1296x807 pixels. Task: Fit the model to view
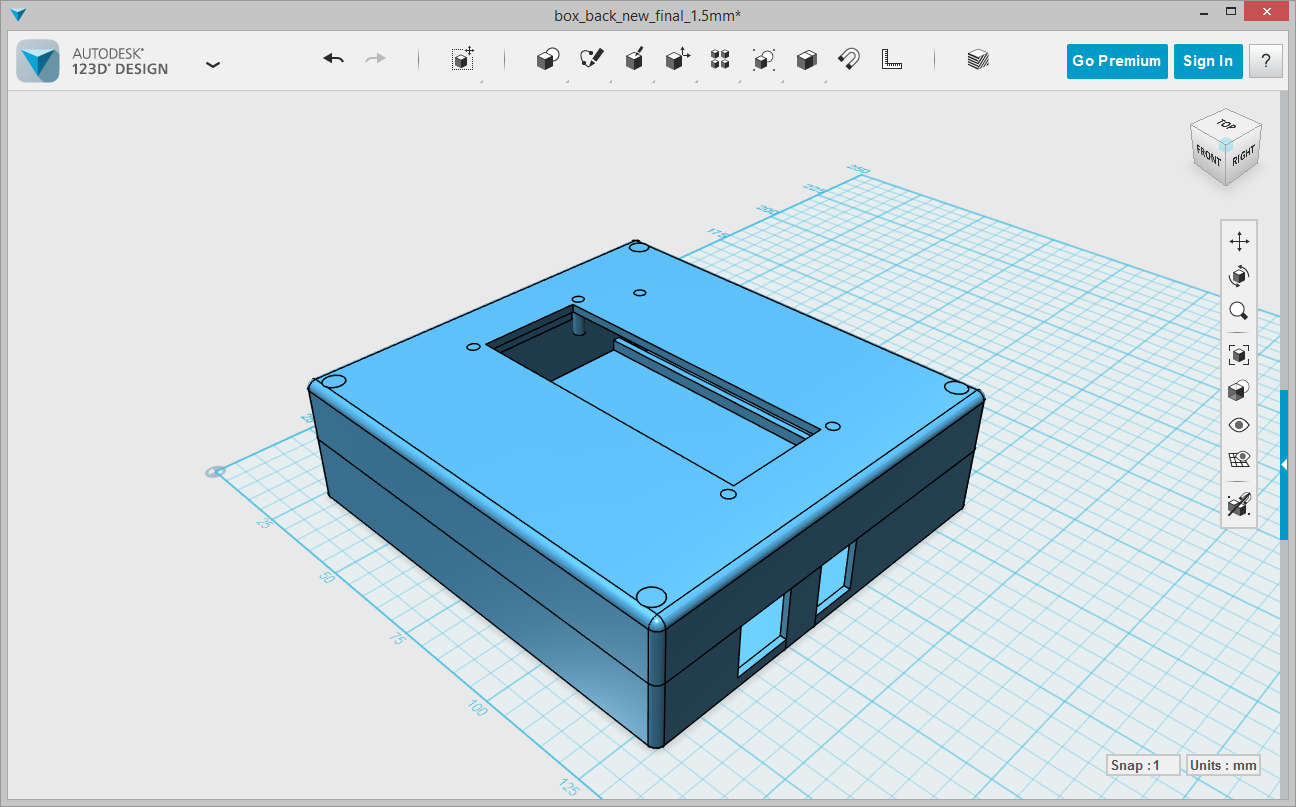[1239, 355]
